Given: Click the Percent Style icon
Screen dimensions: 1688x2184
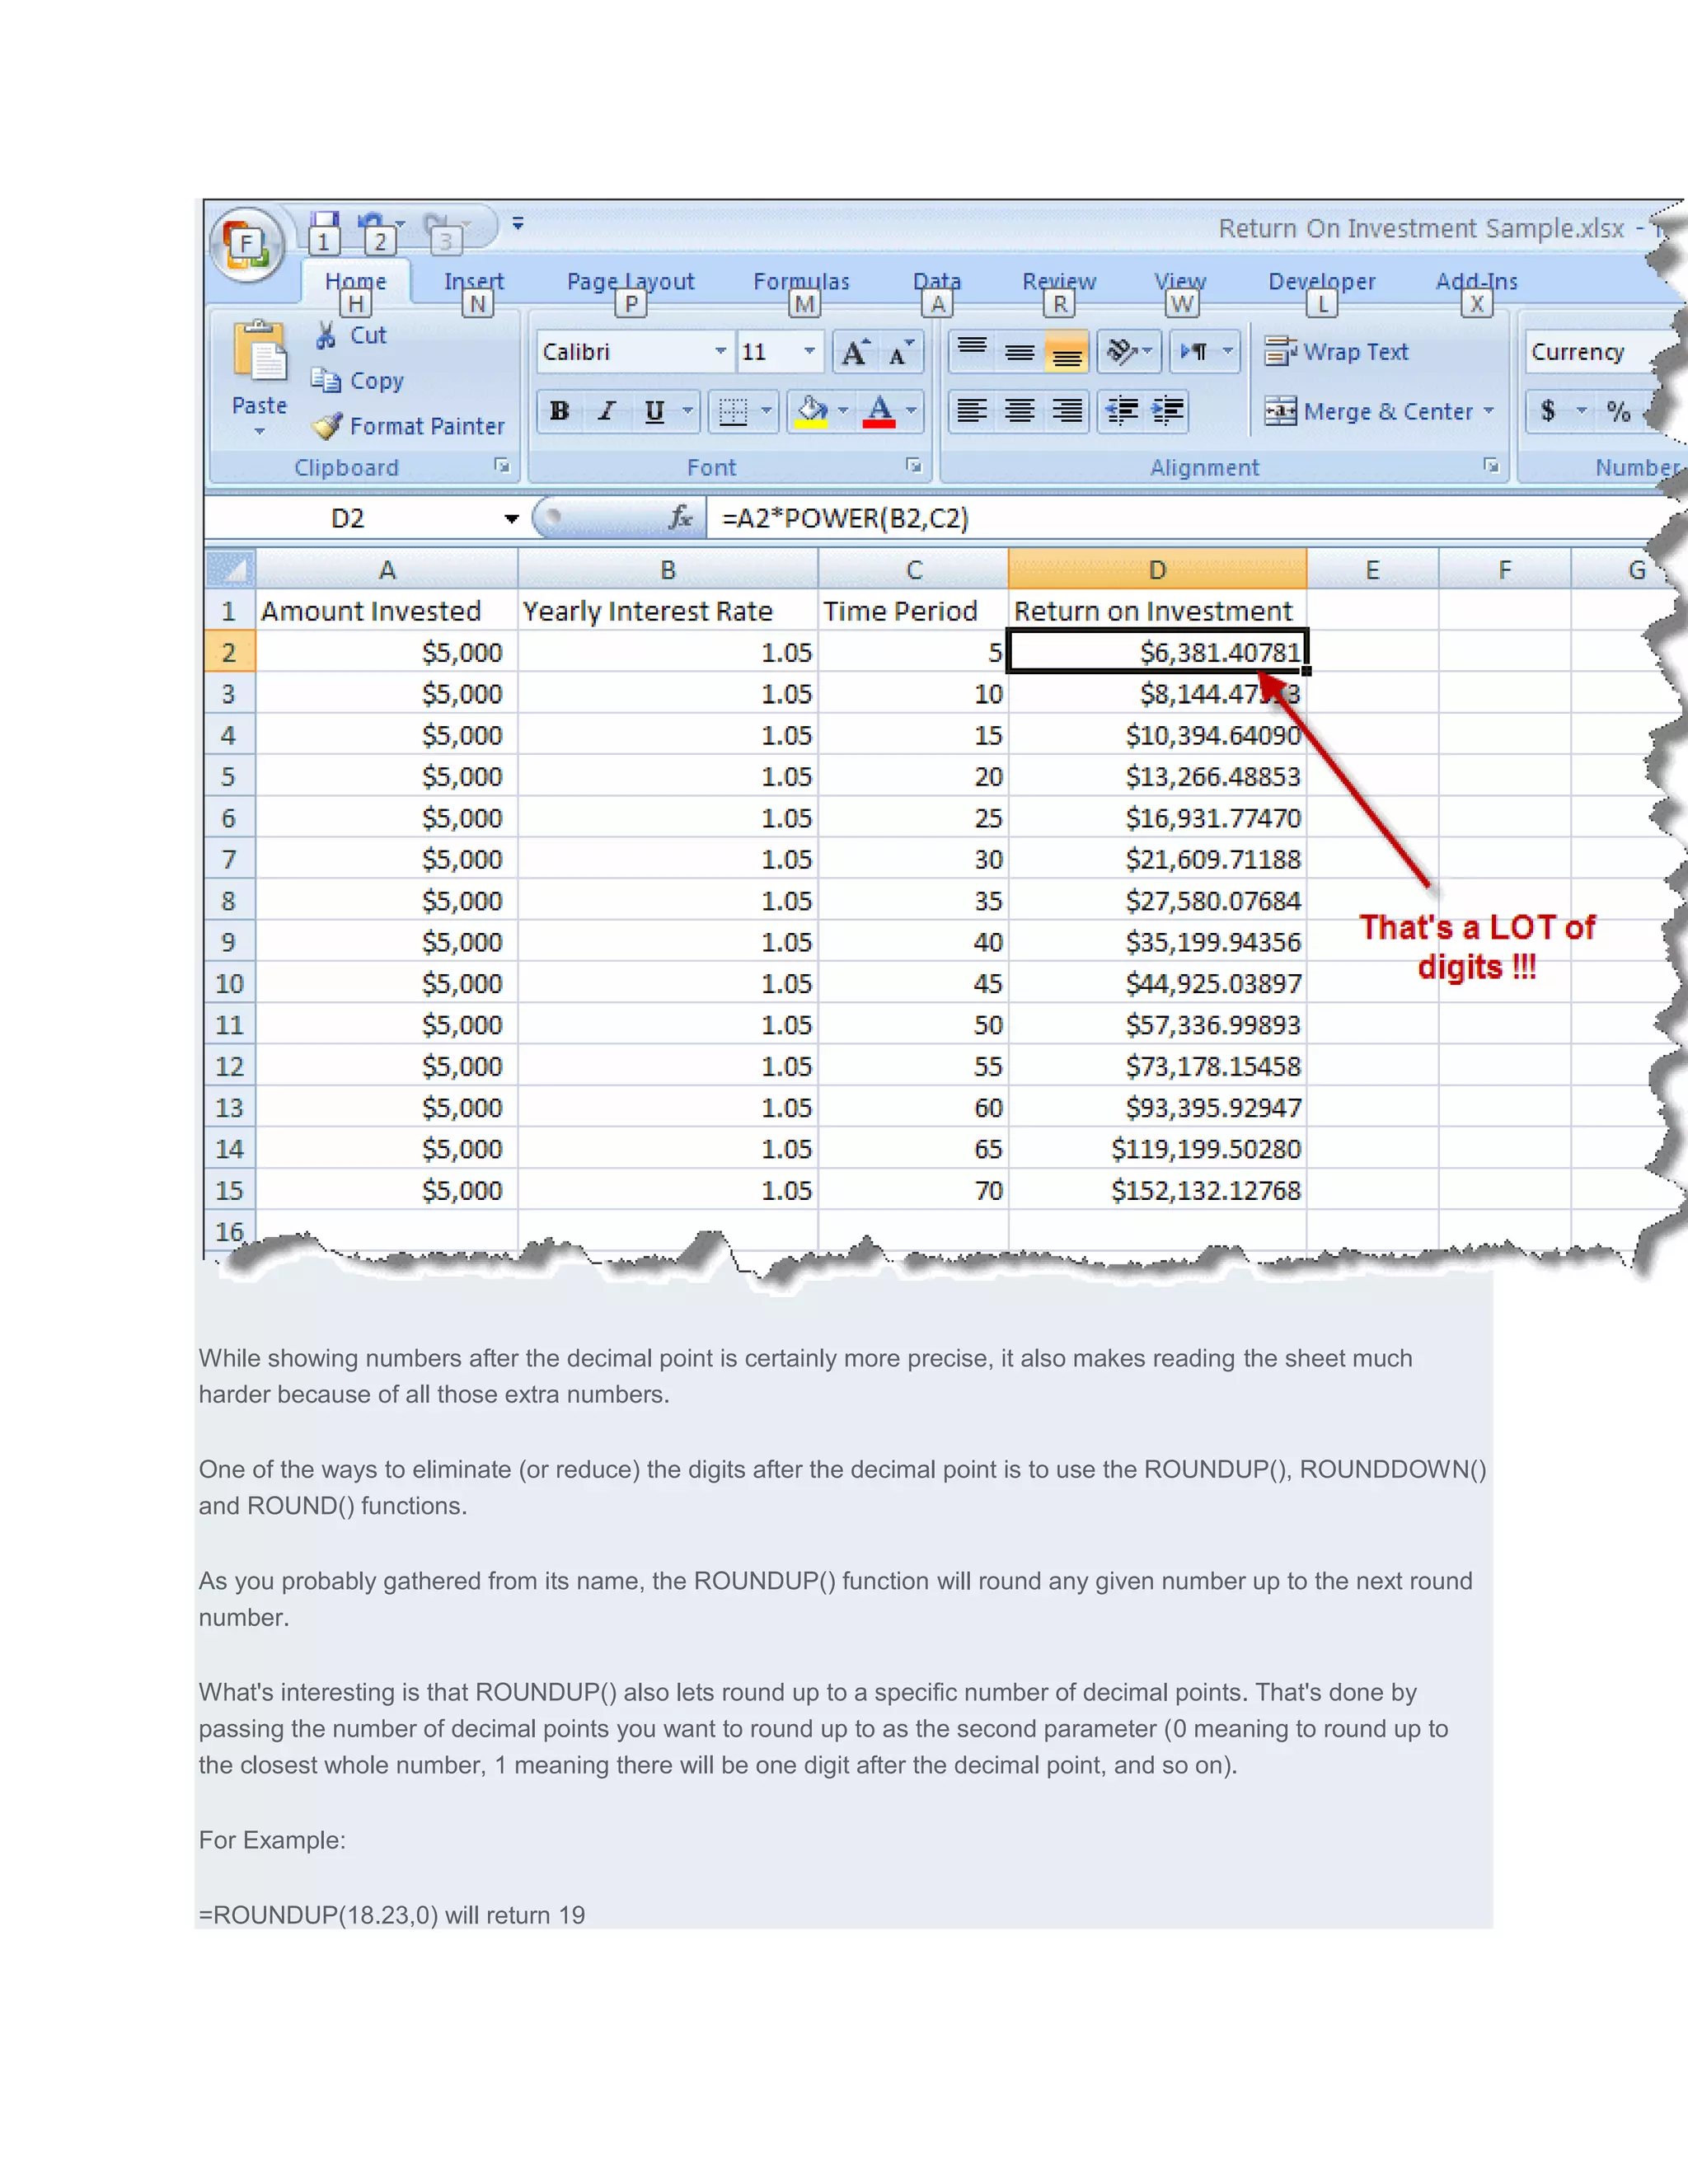Looking at the screenshot, I should tap(1618, 411).
